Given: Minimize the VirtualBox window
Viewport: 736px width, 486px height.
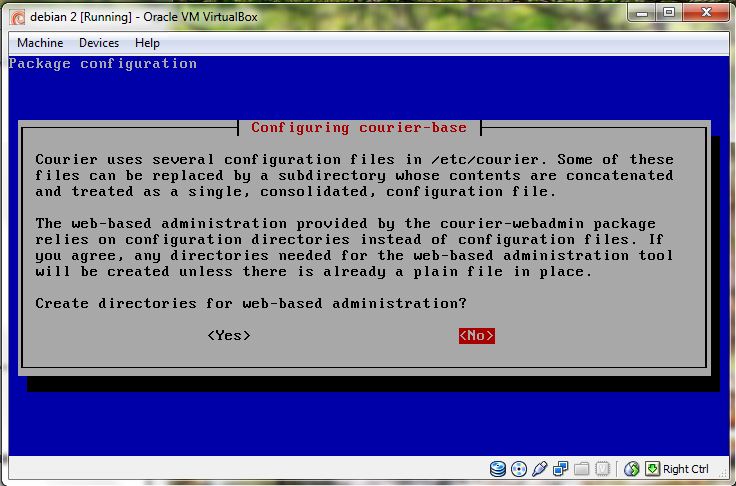Looking at the screenshot, I should coord(642,14).
